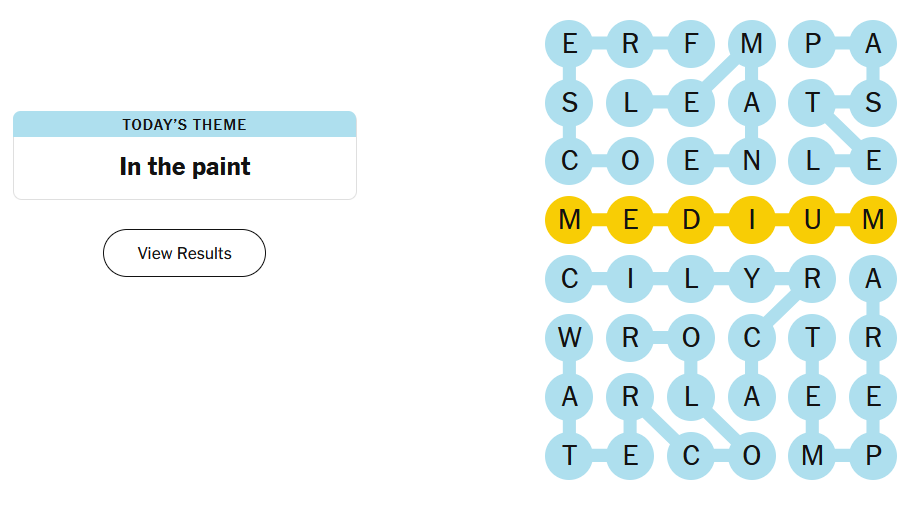Select the letter W tile
This screenshot has width=907, height=510.
point(570,337)
